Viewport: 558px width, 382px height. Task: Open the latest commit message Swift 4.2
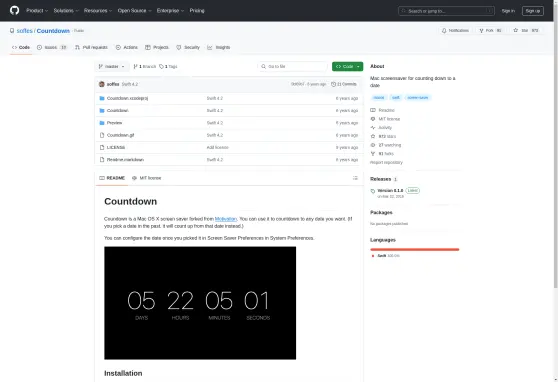pos(130,84)
